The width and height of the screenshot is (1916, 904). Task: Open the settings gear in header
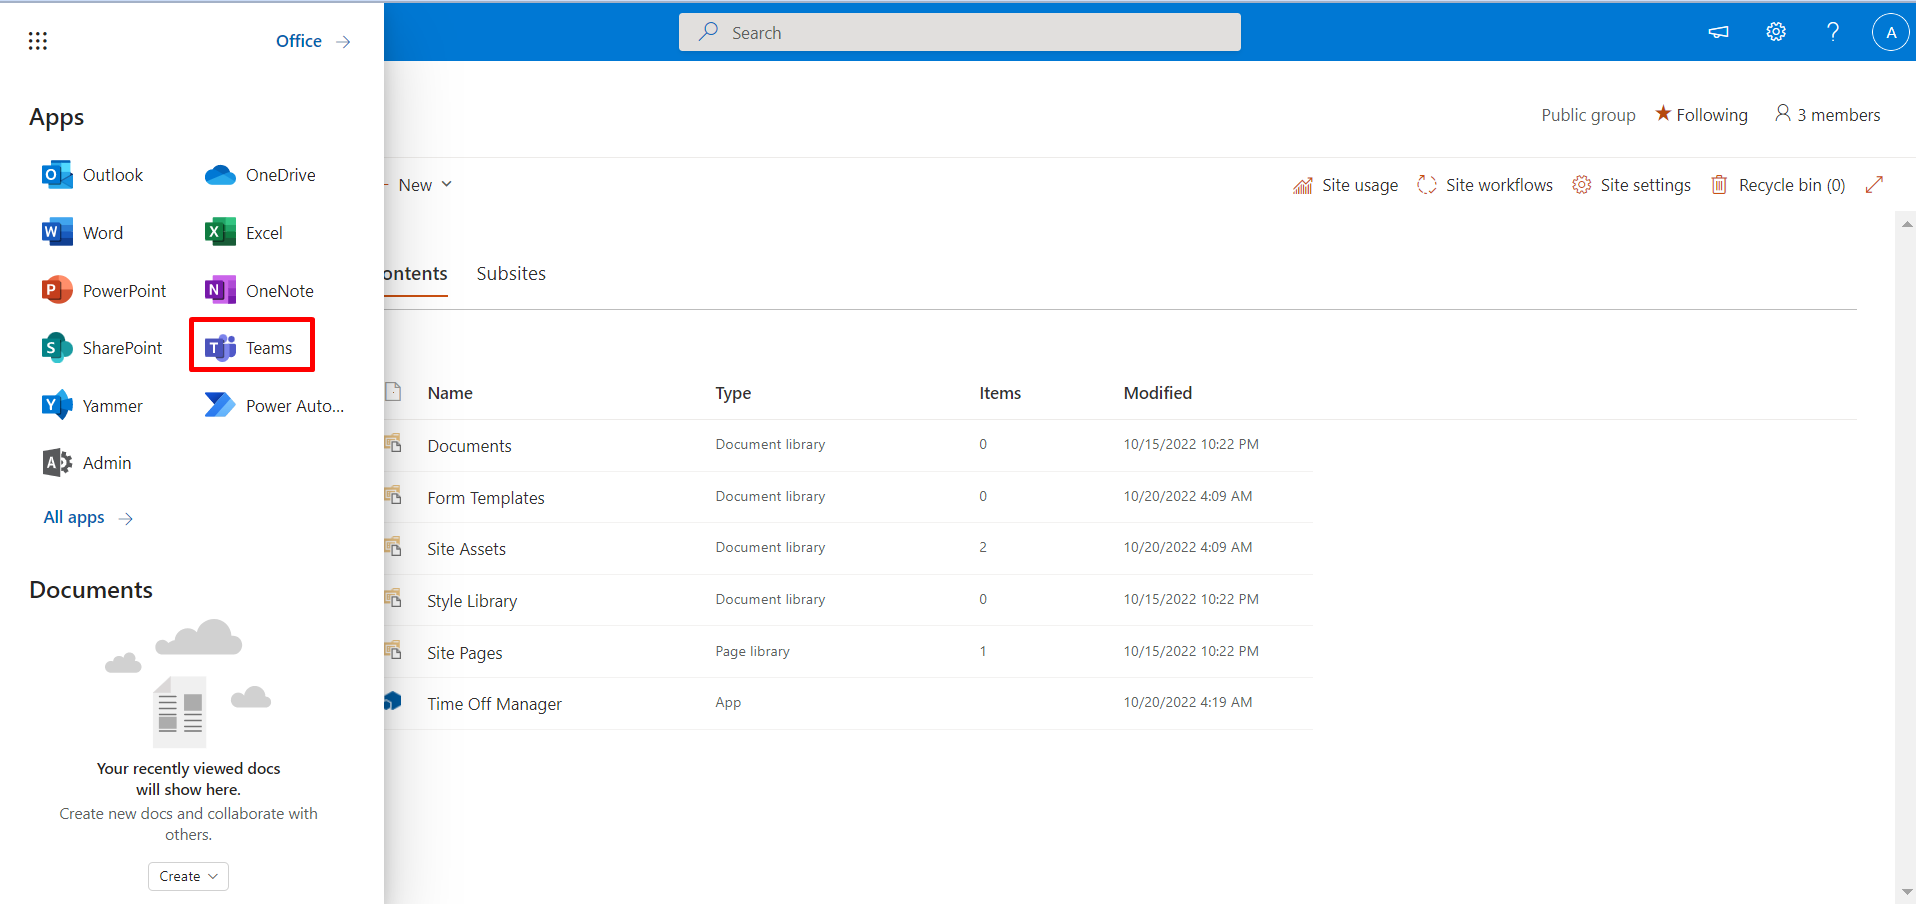[1776, 32]
